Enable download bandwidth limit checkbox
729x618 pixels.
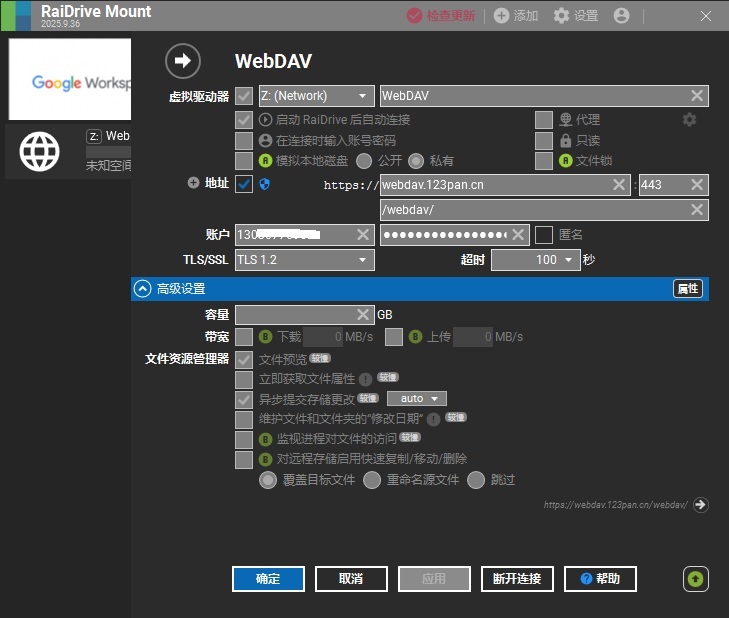pos(244,337)
